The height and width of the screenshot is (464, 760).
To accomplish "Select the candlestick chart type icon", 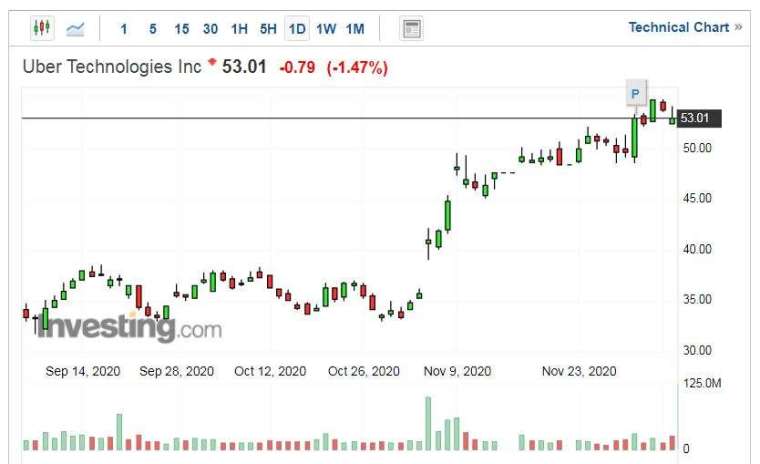I will coord(42,28).
